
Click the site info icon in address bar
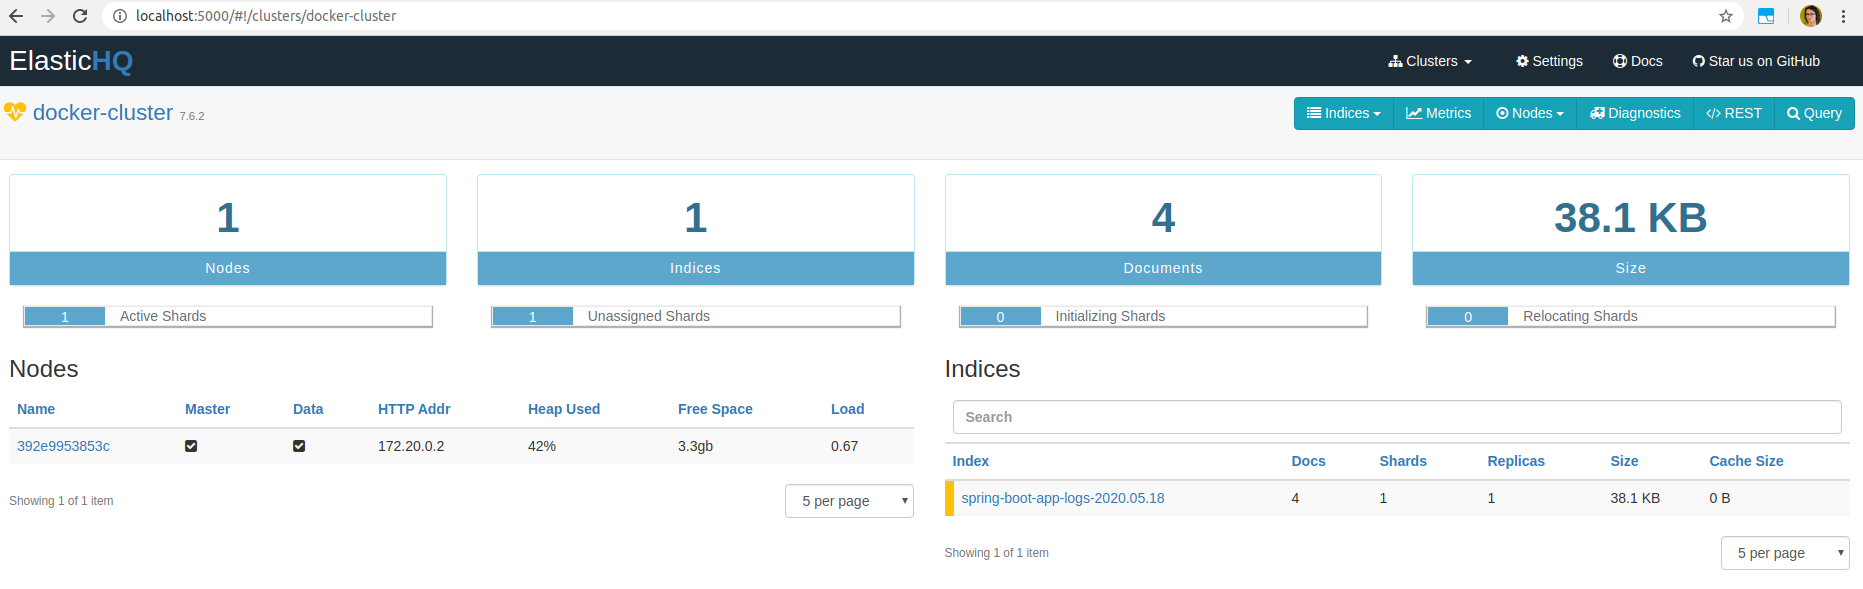point(120,16)
